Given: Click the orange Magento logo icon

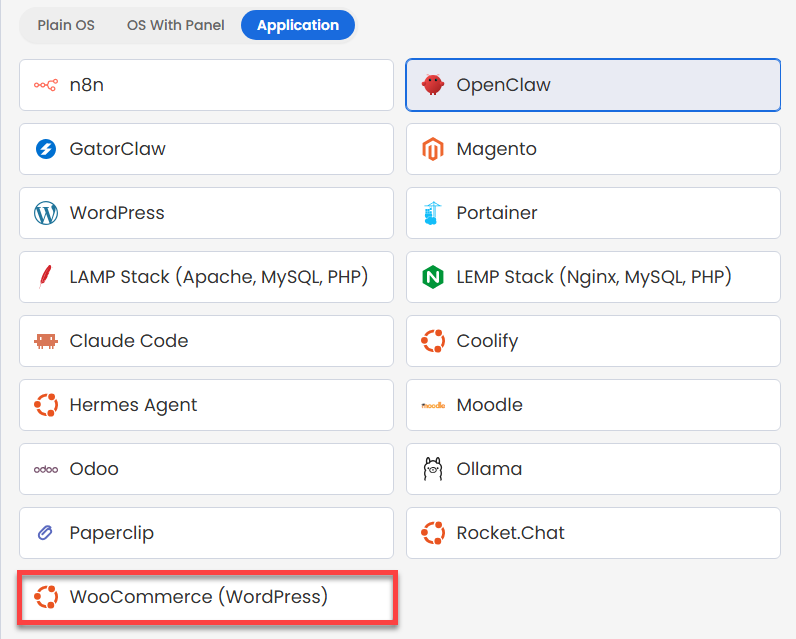Looking at the screenshot, I should point(433,149).
